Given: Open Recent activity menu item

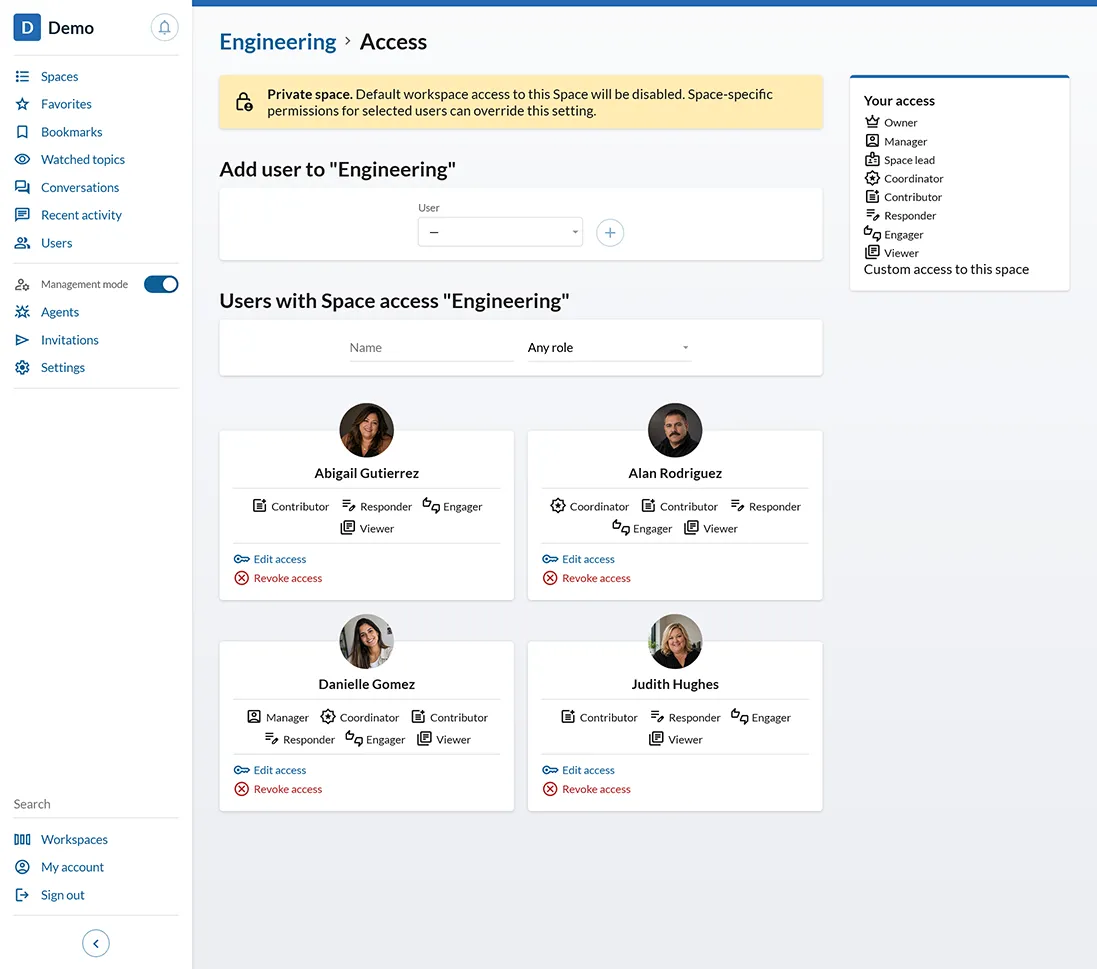Looking at the screenshot, I should point(81,215).
